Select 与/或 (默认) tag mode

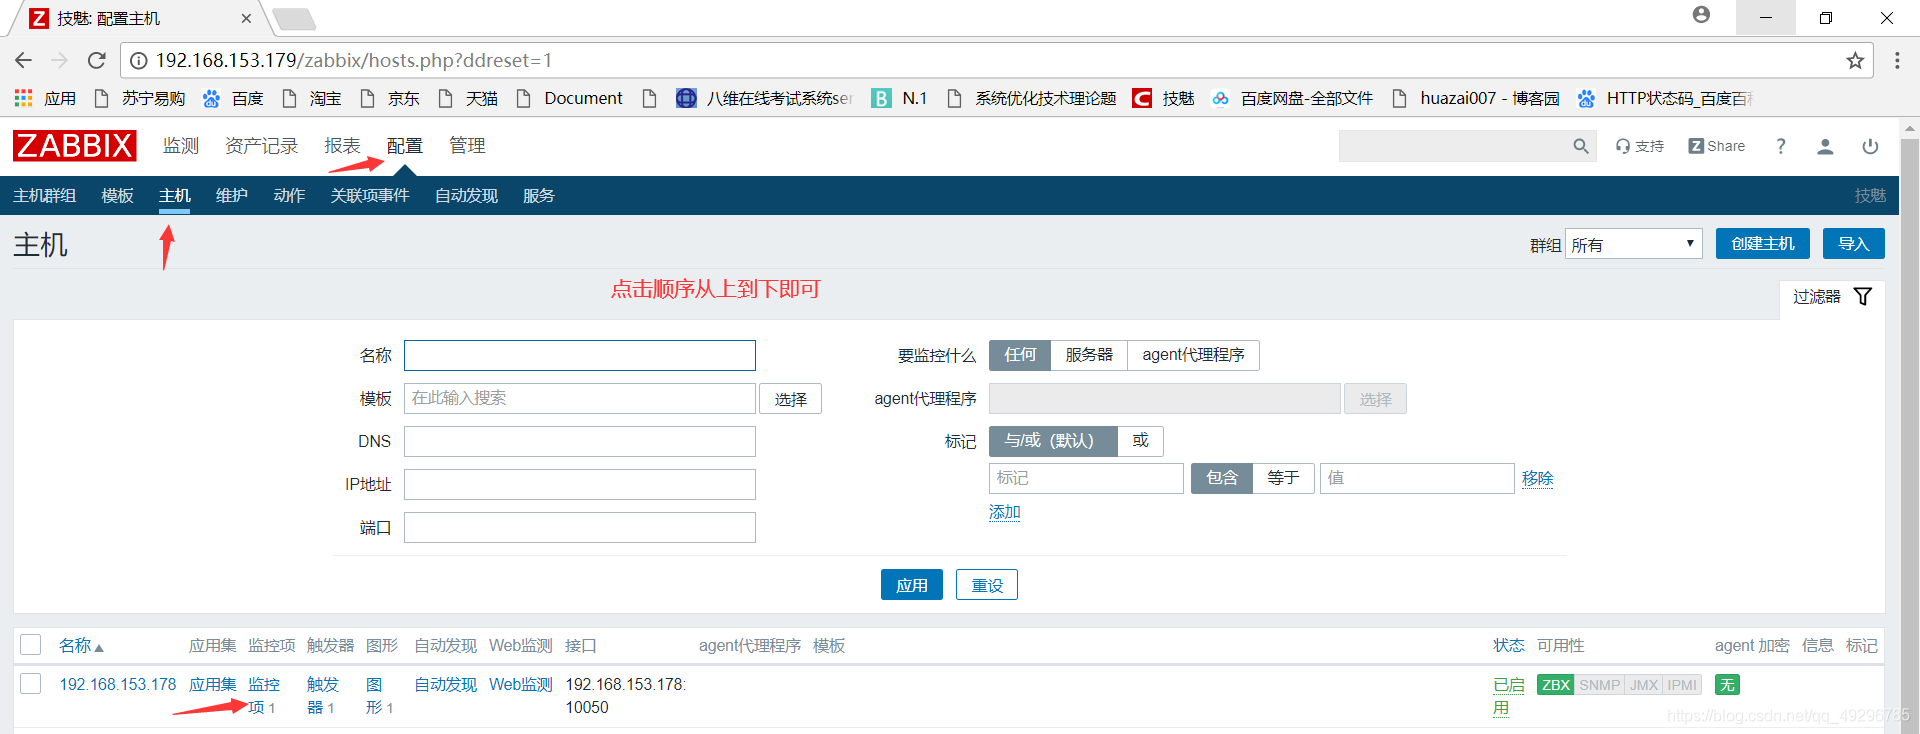[x=1053, y=441]
